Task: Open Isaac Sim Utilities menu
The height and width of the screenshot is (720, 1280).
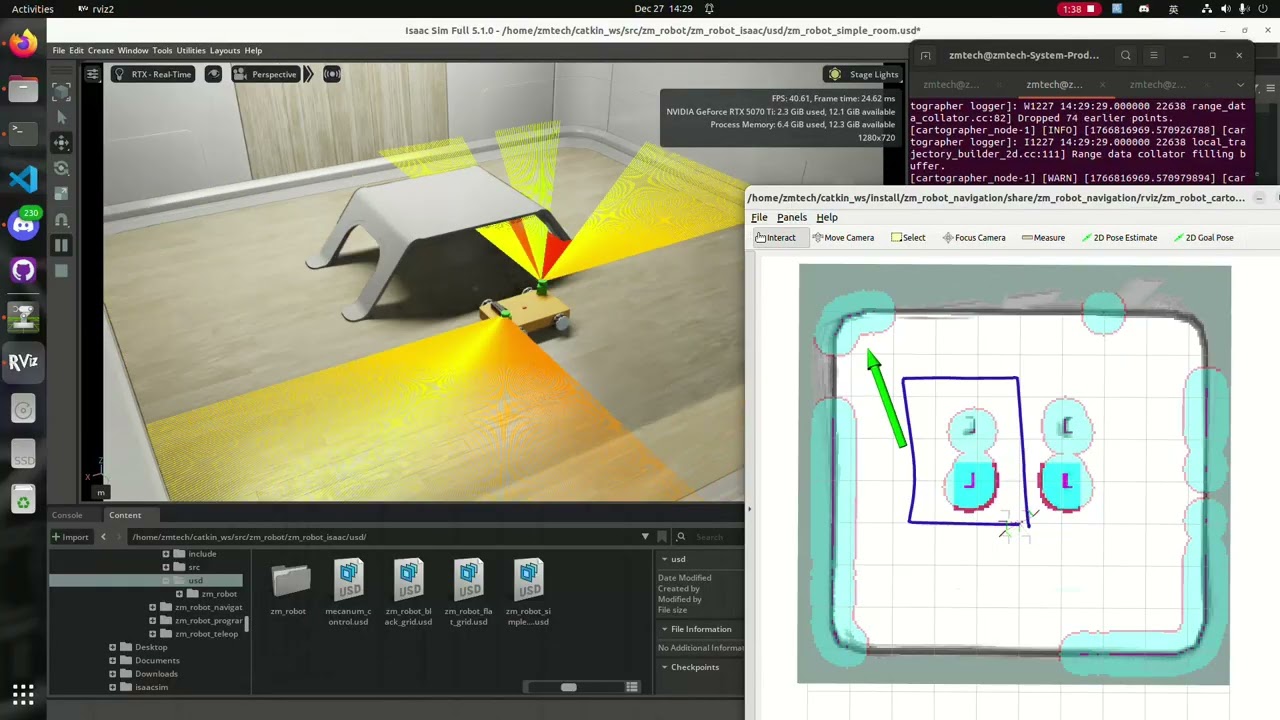Action: coord(190,50)
